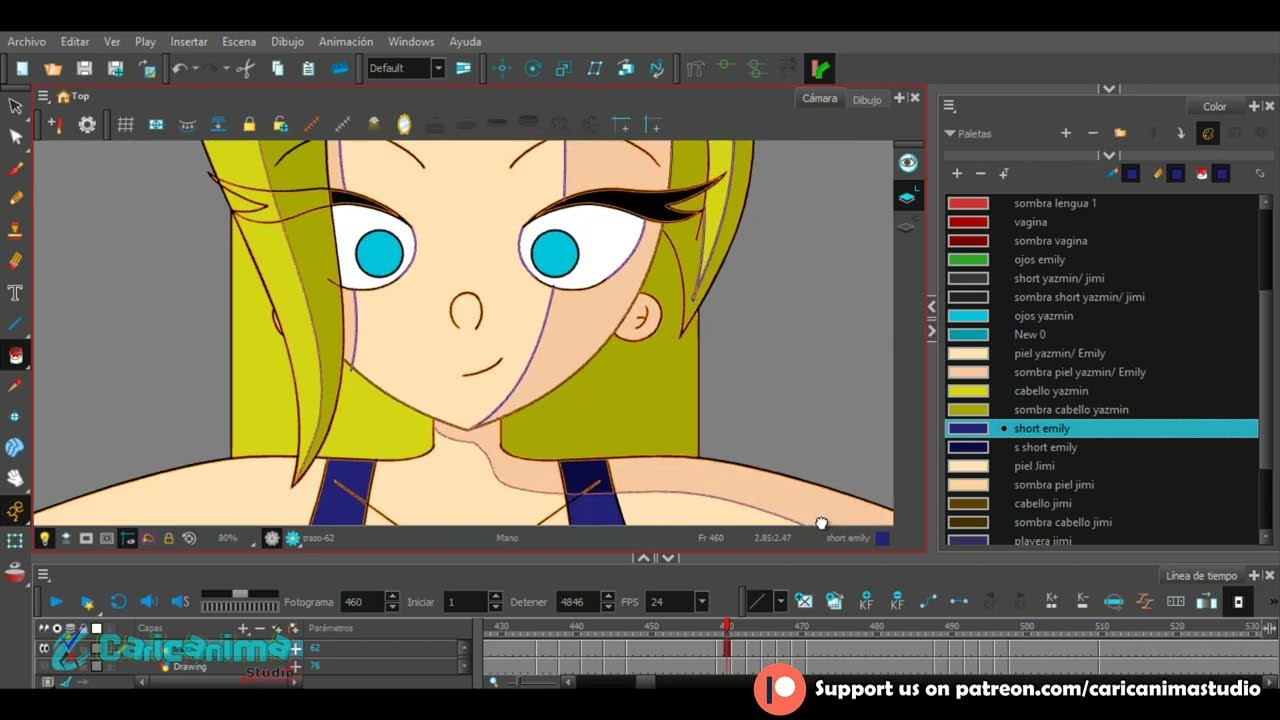1280x720 pixels.
Task: Click the palette editor painter's palette icon
Action: pyautogui.click(x=1208, y=133)
